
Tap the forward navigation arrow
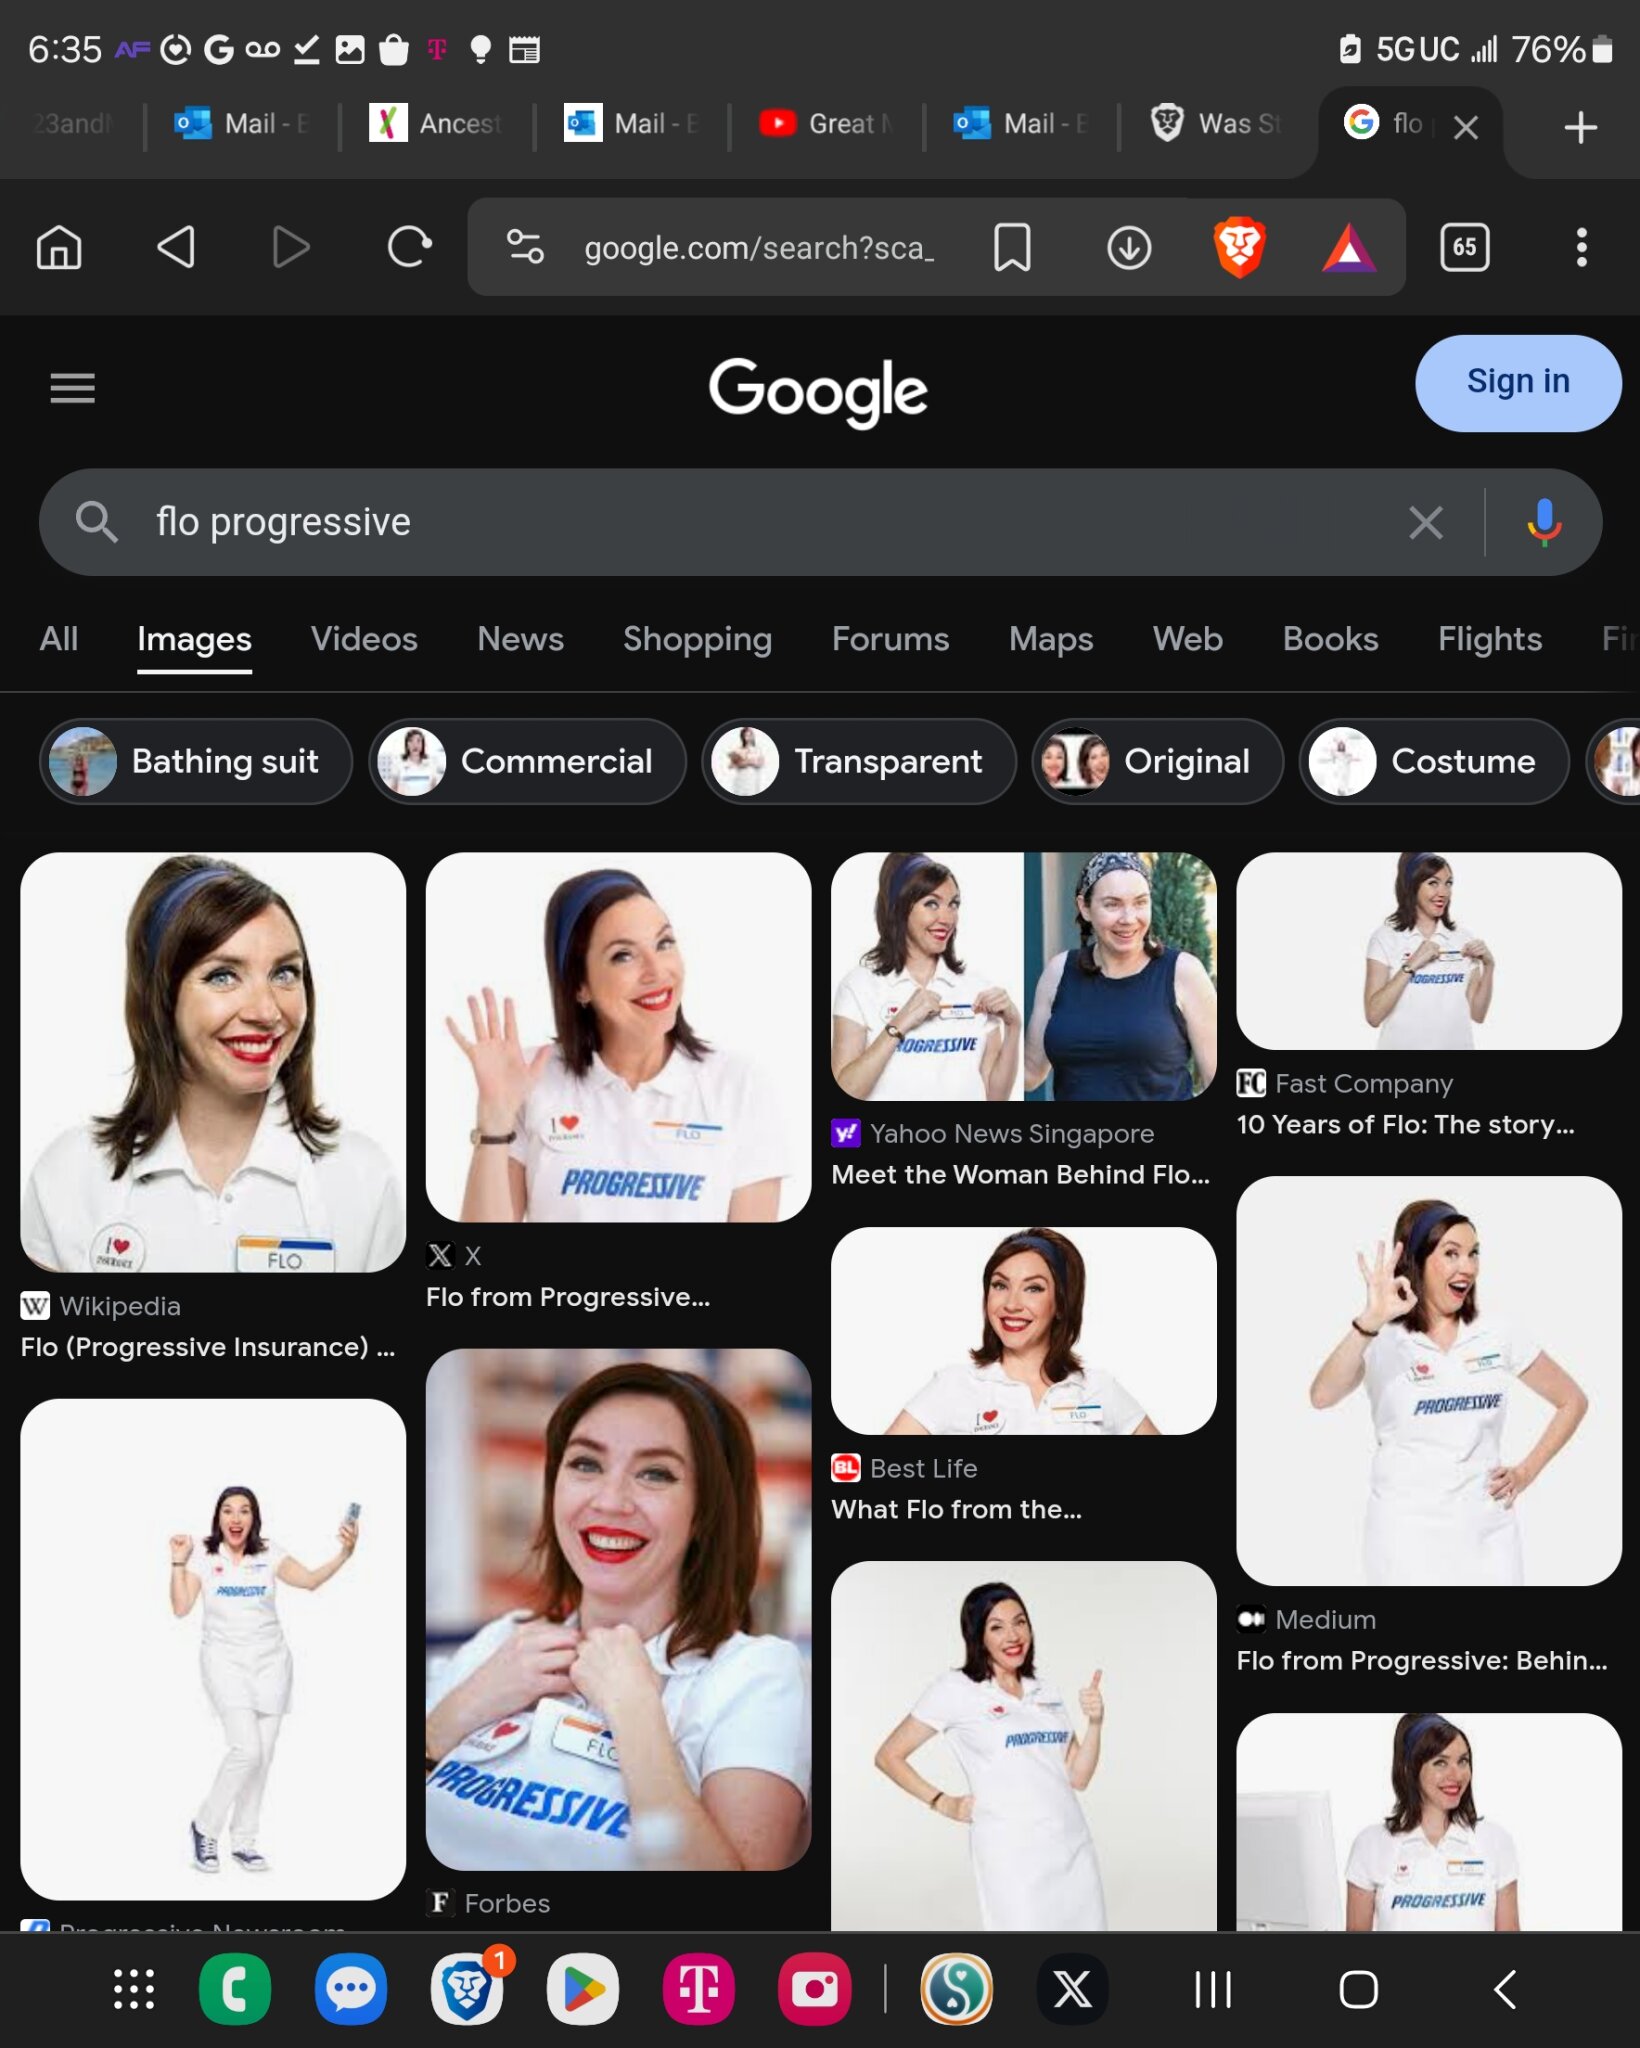point(290,247)
